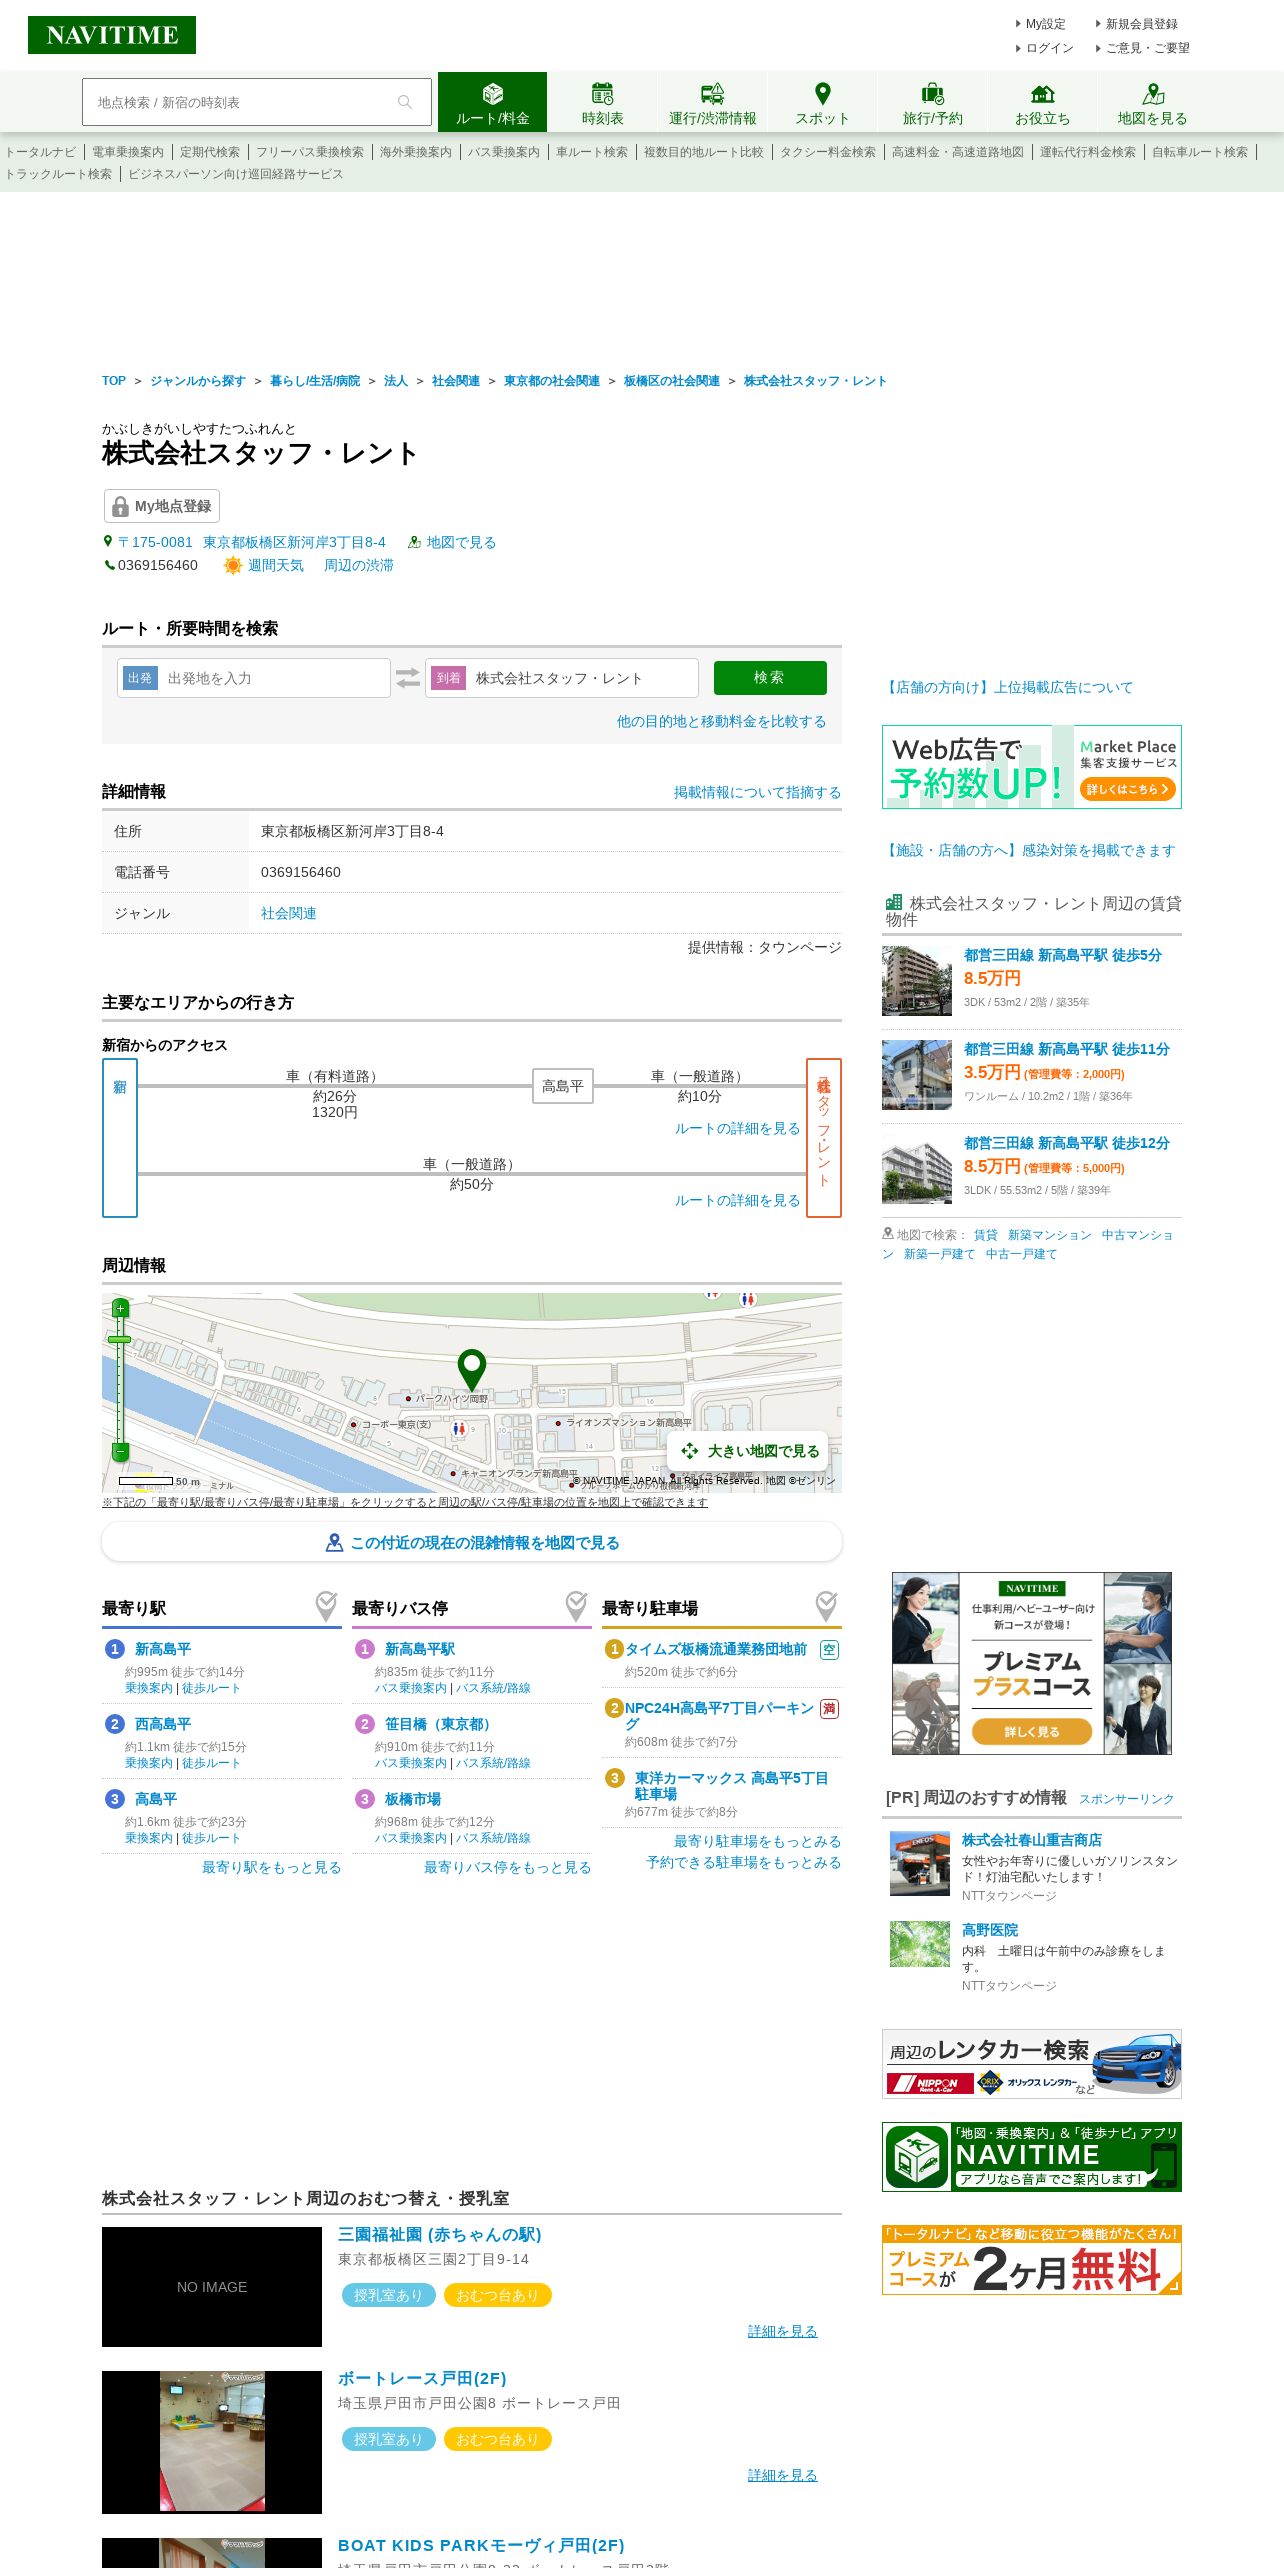Open the 新高島平駅 徒歩11分 rental listing
The image size is (1284, 2568).
[x=1066, y=1049]
